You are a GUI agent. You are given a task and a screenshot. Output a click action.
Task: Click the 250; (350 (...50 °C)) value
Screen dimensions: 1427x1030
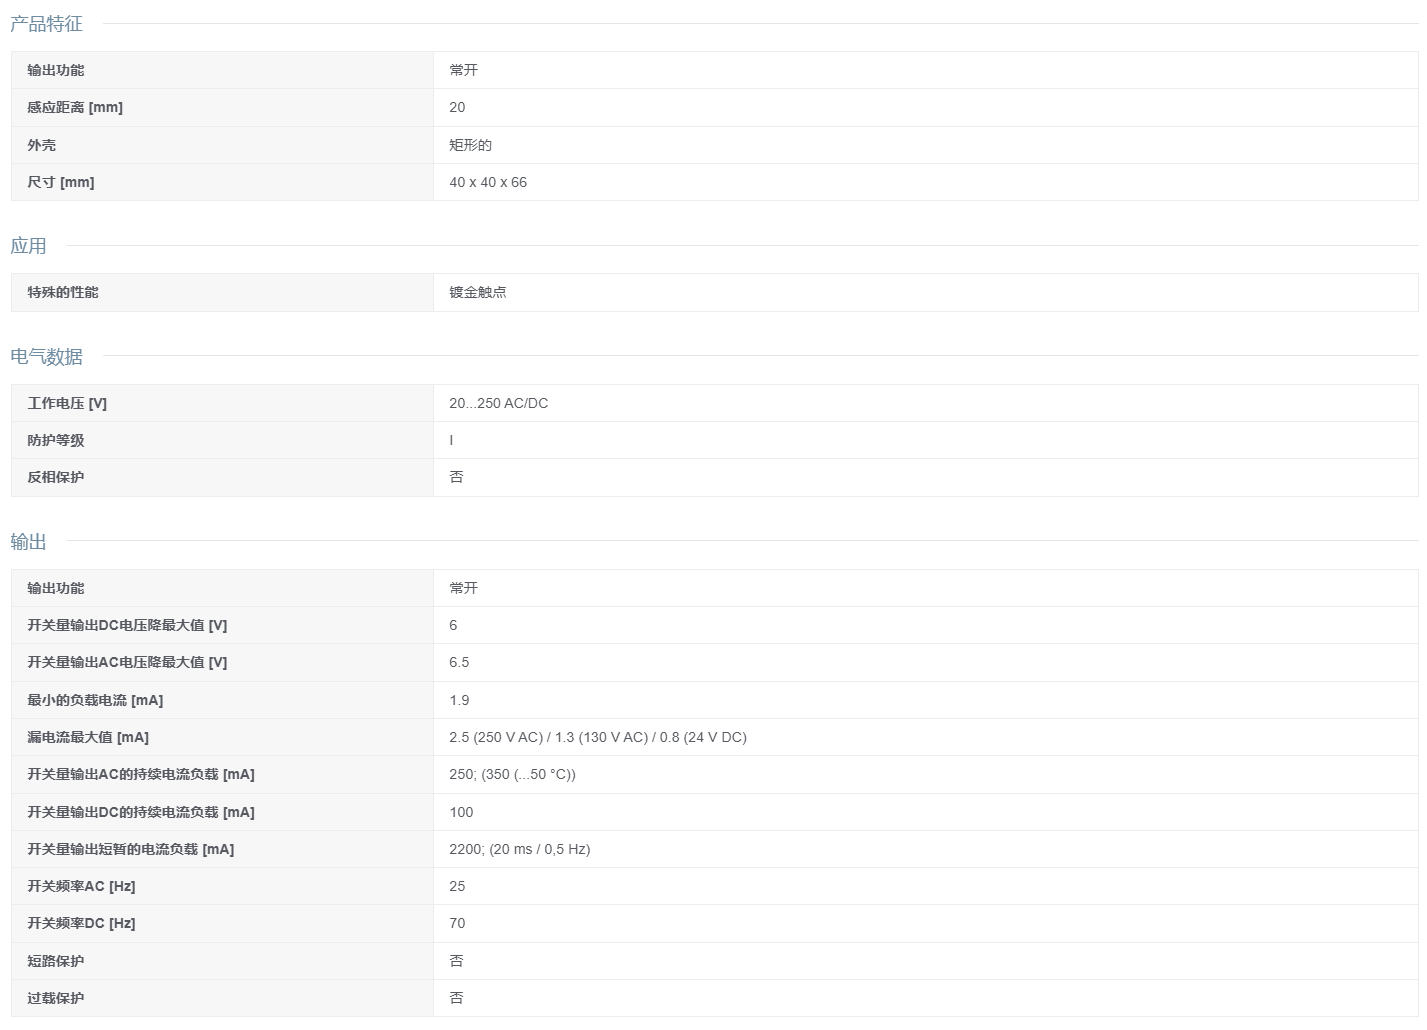pyautogui.click(x=512, y=774)
